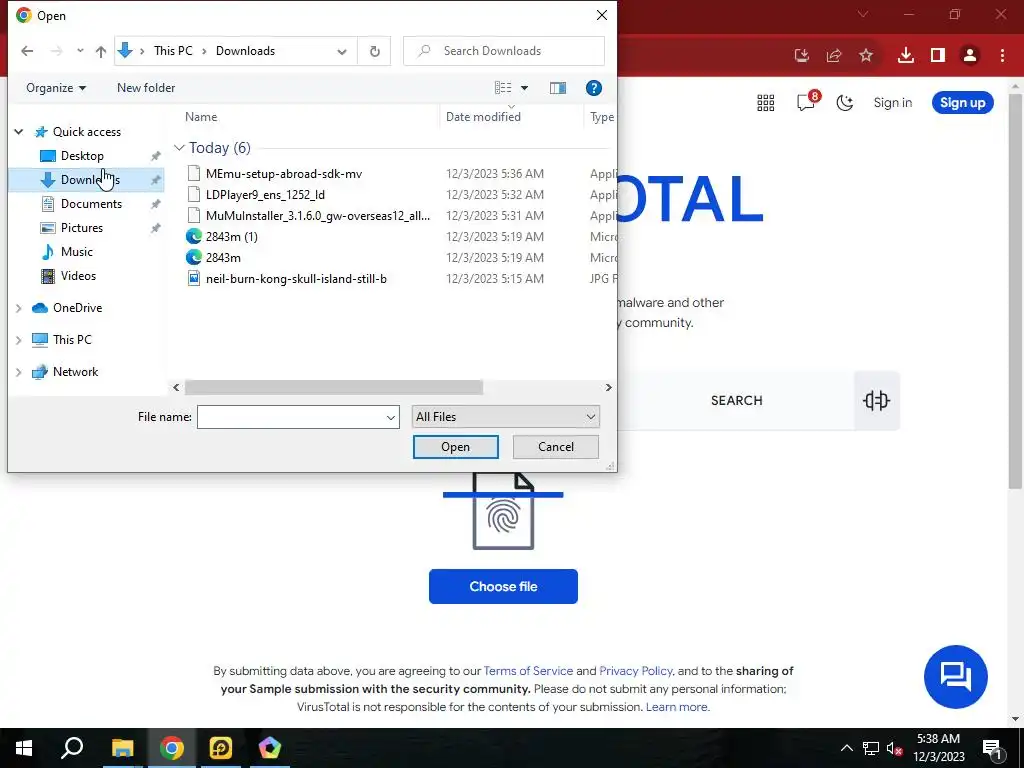The image size is (1024, 768).
Task: Collapse the Quick access tree
Action: pos(19,132)
